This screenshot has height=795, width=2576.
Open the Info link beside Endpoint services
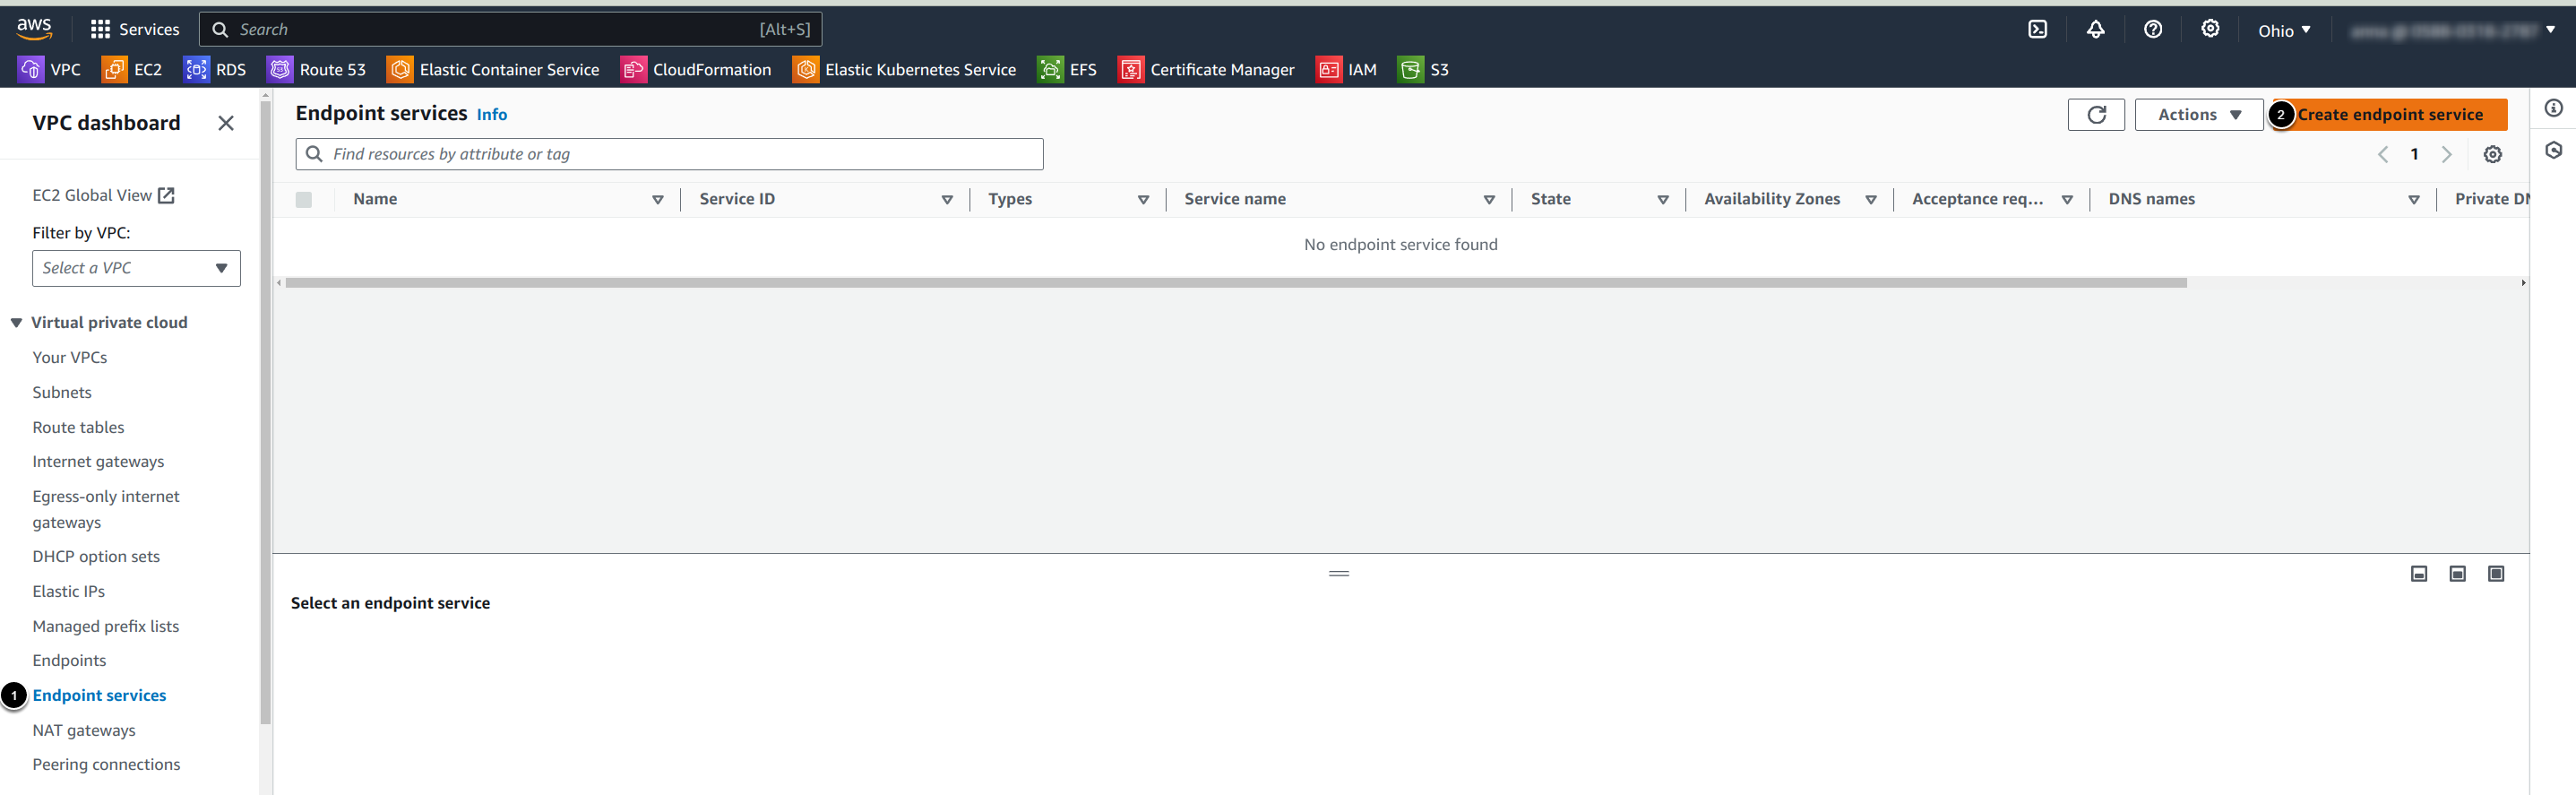[x=492, y=115]
